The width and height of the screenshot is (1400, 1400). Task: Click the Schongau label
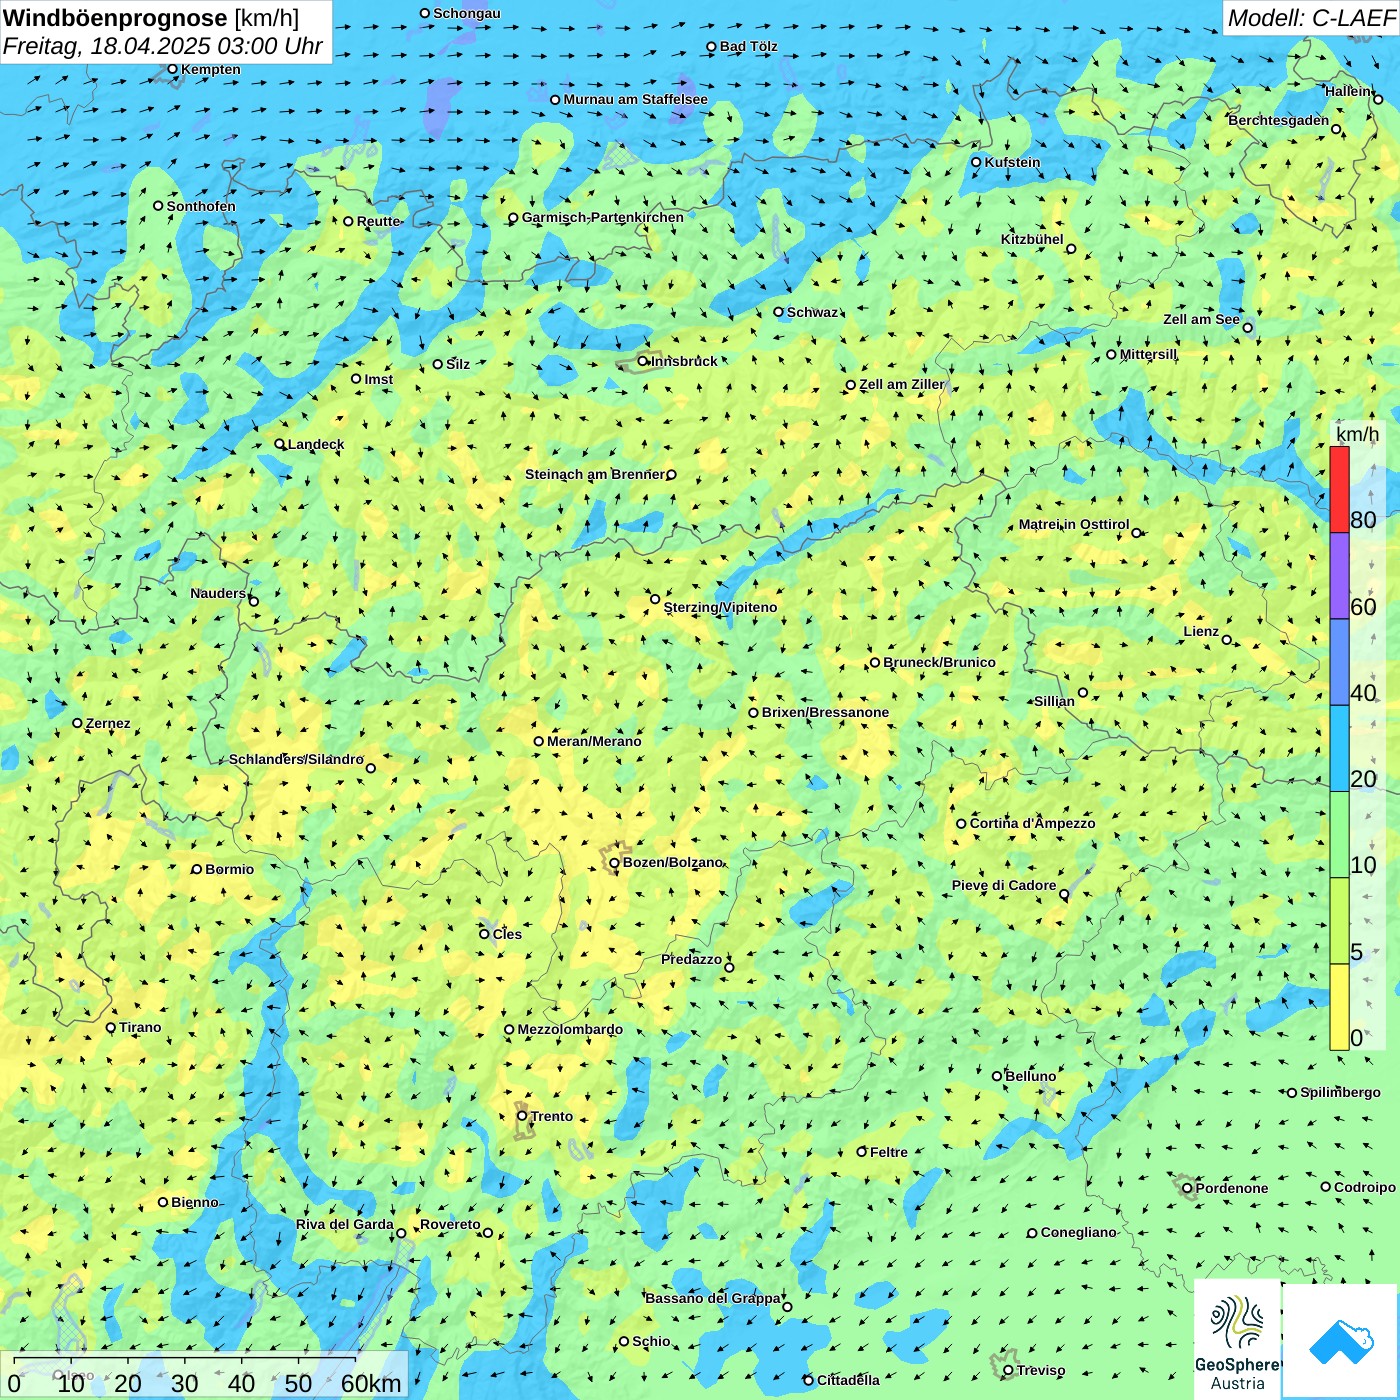coord(466,13)
